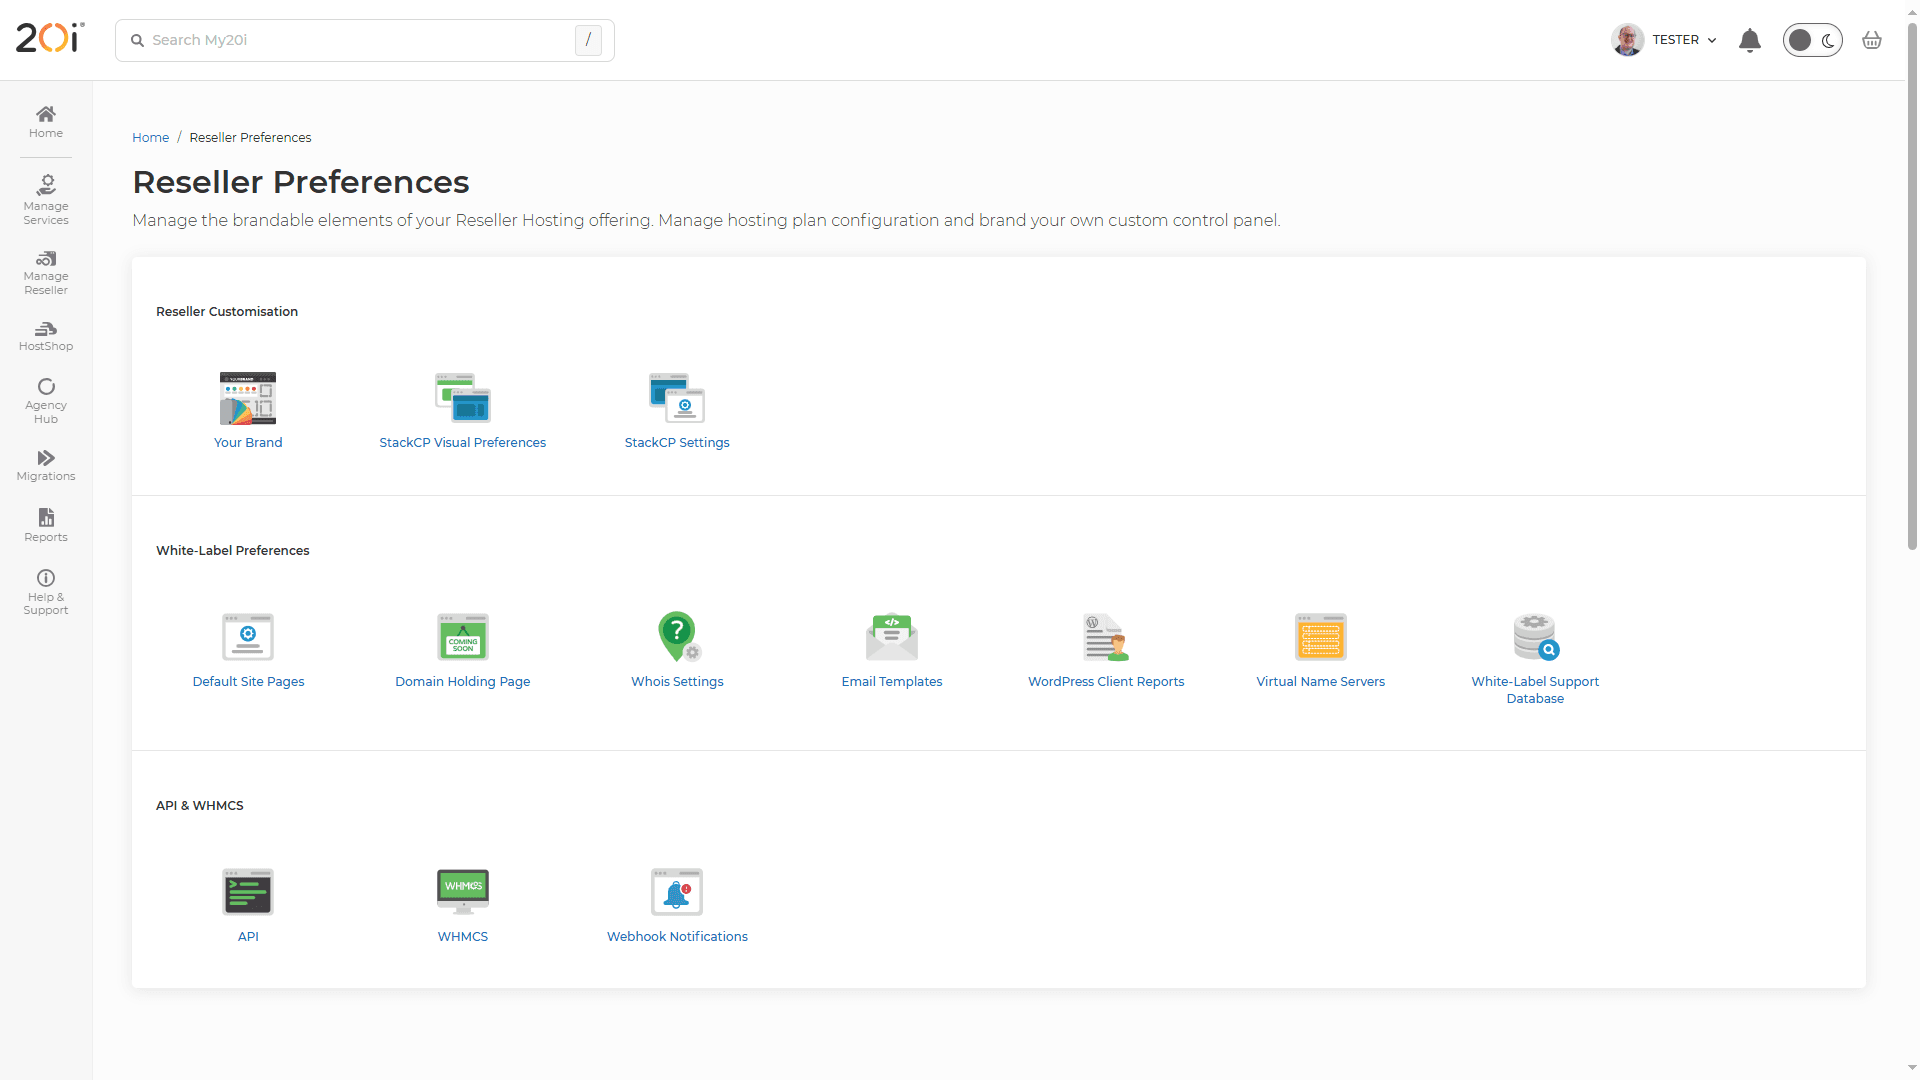Click the Virtual Name Servers icon
This screenshot has height=1080, width=1920.
click(x=1321, y=637)
